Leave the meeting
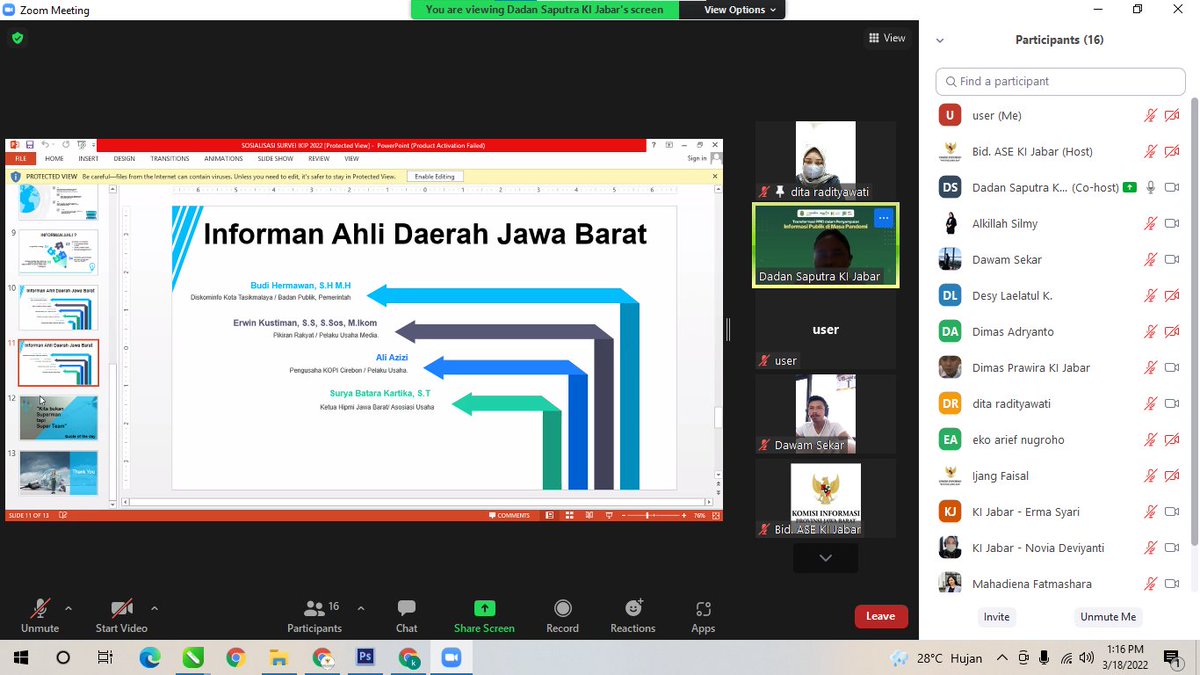The width and height of the screenshot is (1200, 675). coord(881,616)
